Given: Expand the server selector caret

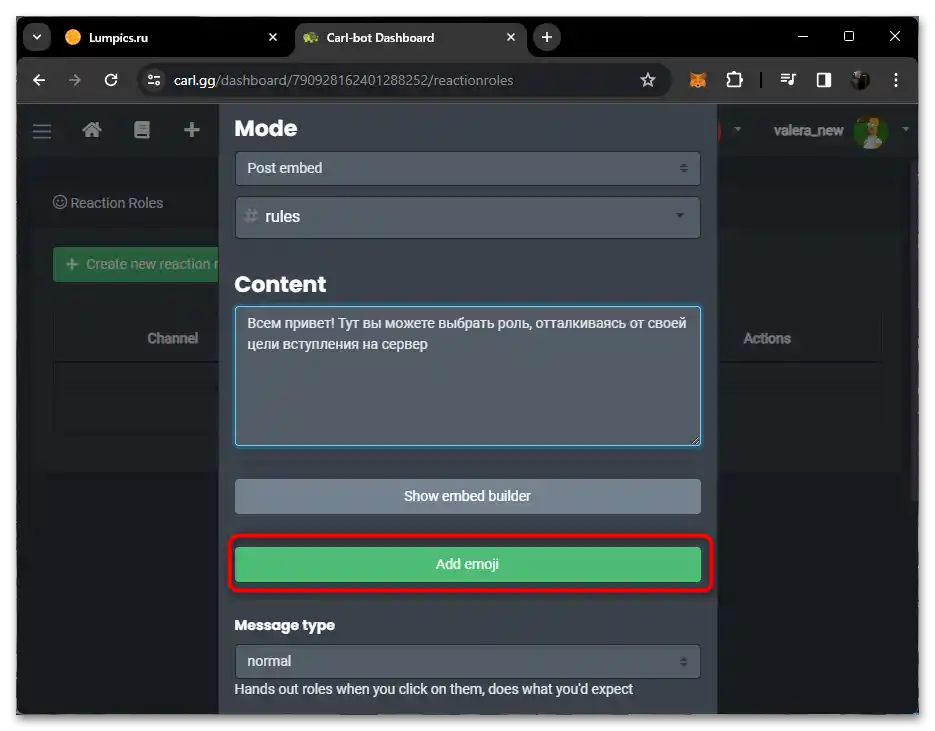Looking at the screenshot, I should 738,129.
